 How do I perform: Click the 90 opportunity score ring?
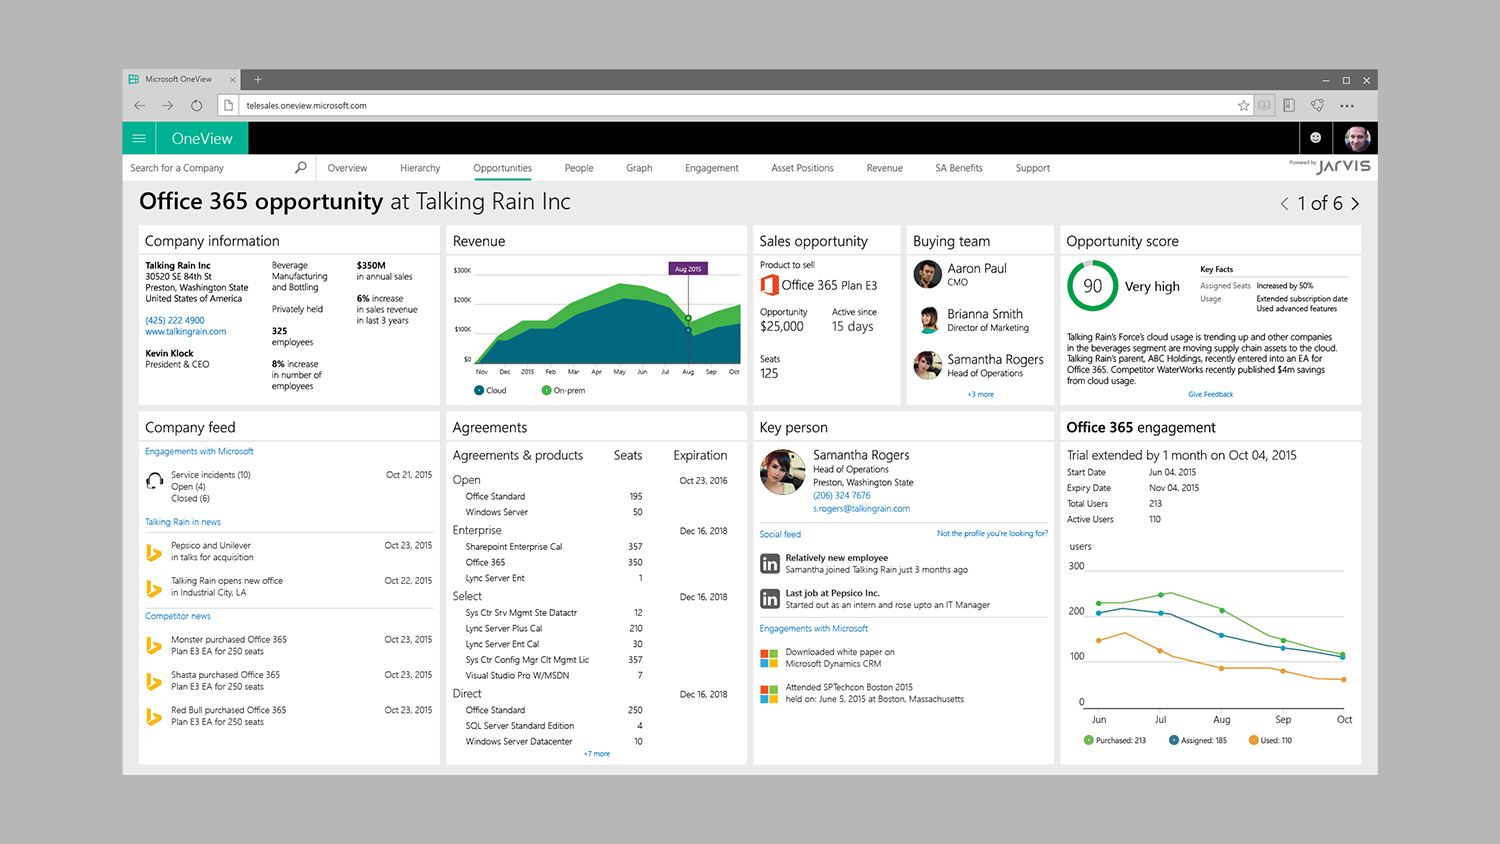[x=1092, y=286]
